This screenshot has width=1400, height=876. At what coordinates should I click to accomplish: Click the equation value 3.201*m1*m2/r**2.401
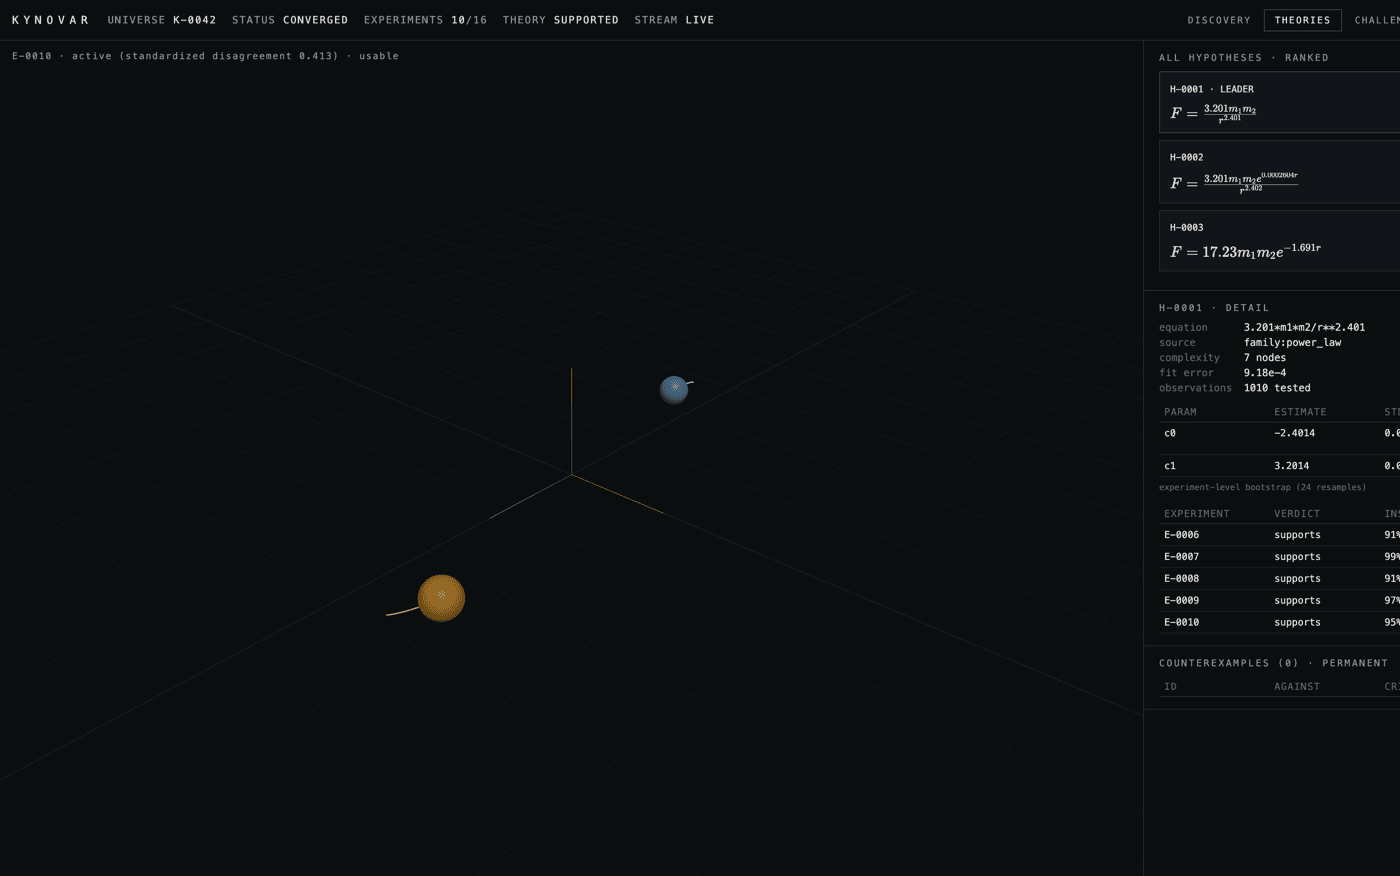(1304, 327)
